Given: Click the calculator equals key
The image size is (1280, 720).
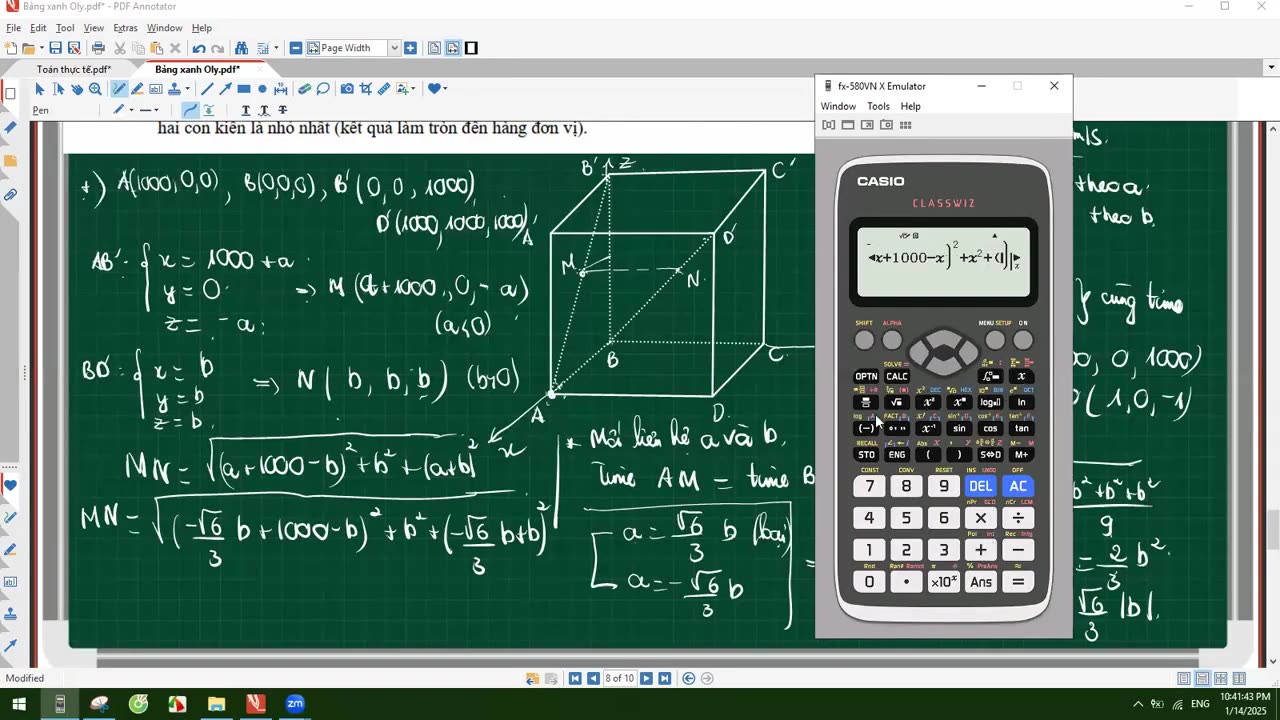Looking at the screenshot, I should 1017,582.
